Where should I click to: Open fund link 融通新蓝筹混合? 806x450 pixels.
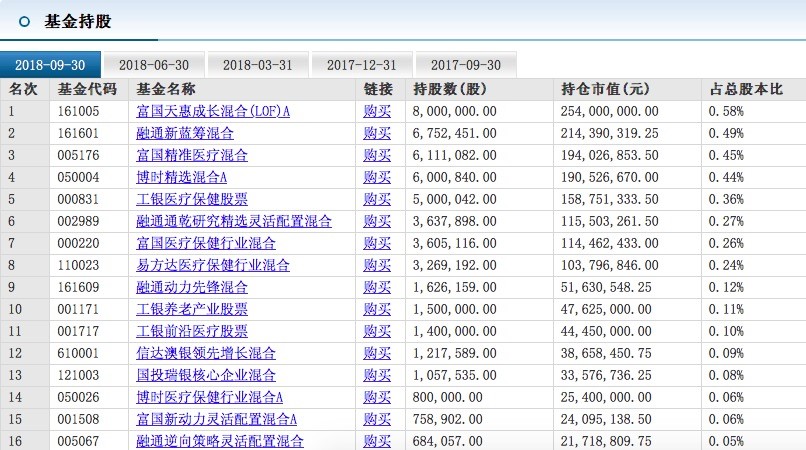point(185,133)
